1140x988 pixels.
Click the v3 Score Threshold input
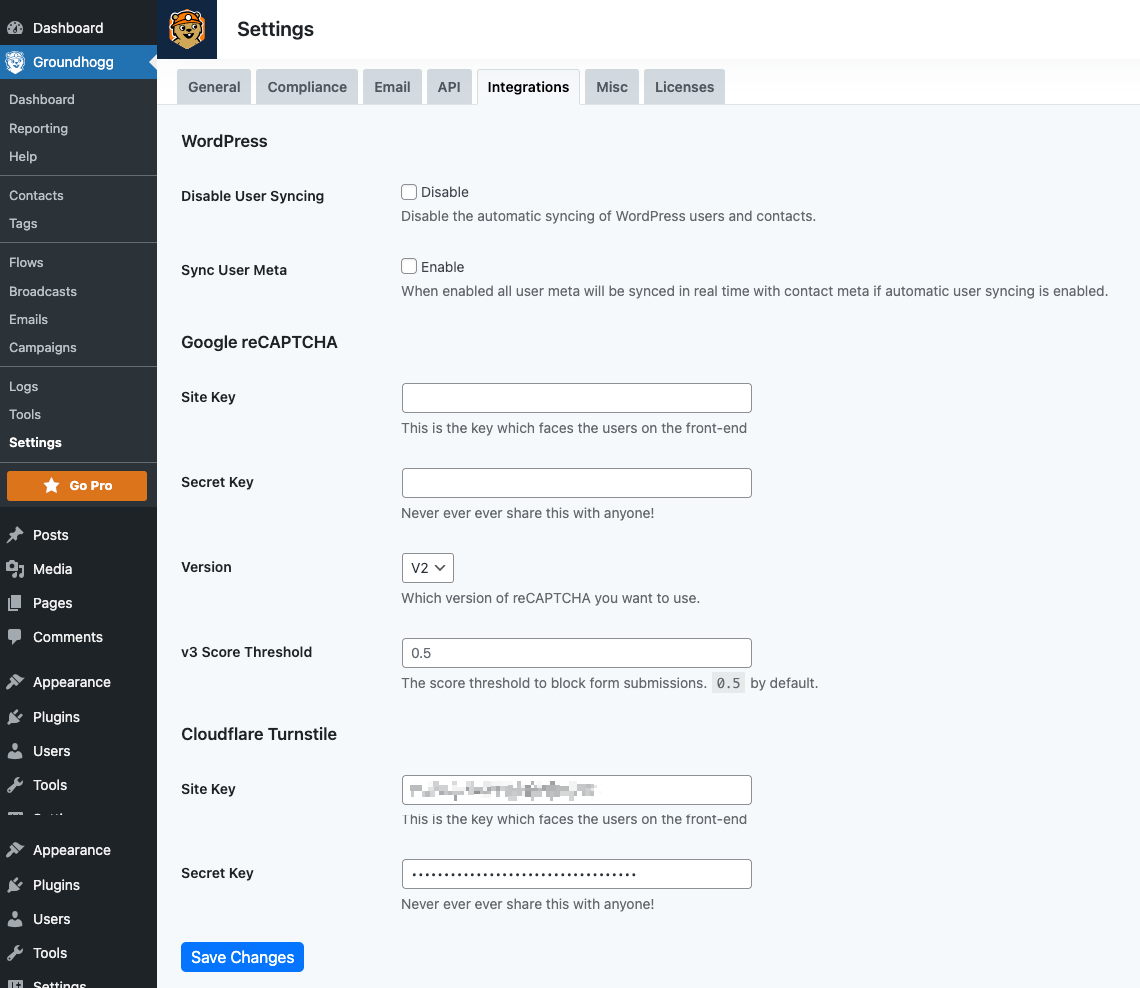point(577,653)
